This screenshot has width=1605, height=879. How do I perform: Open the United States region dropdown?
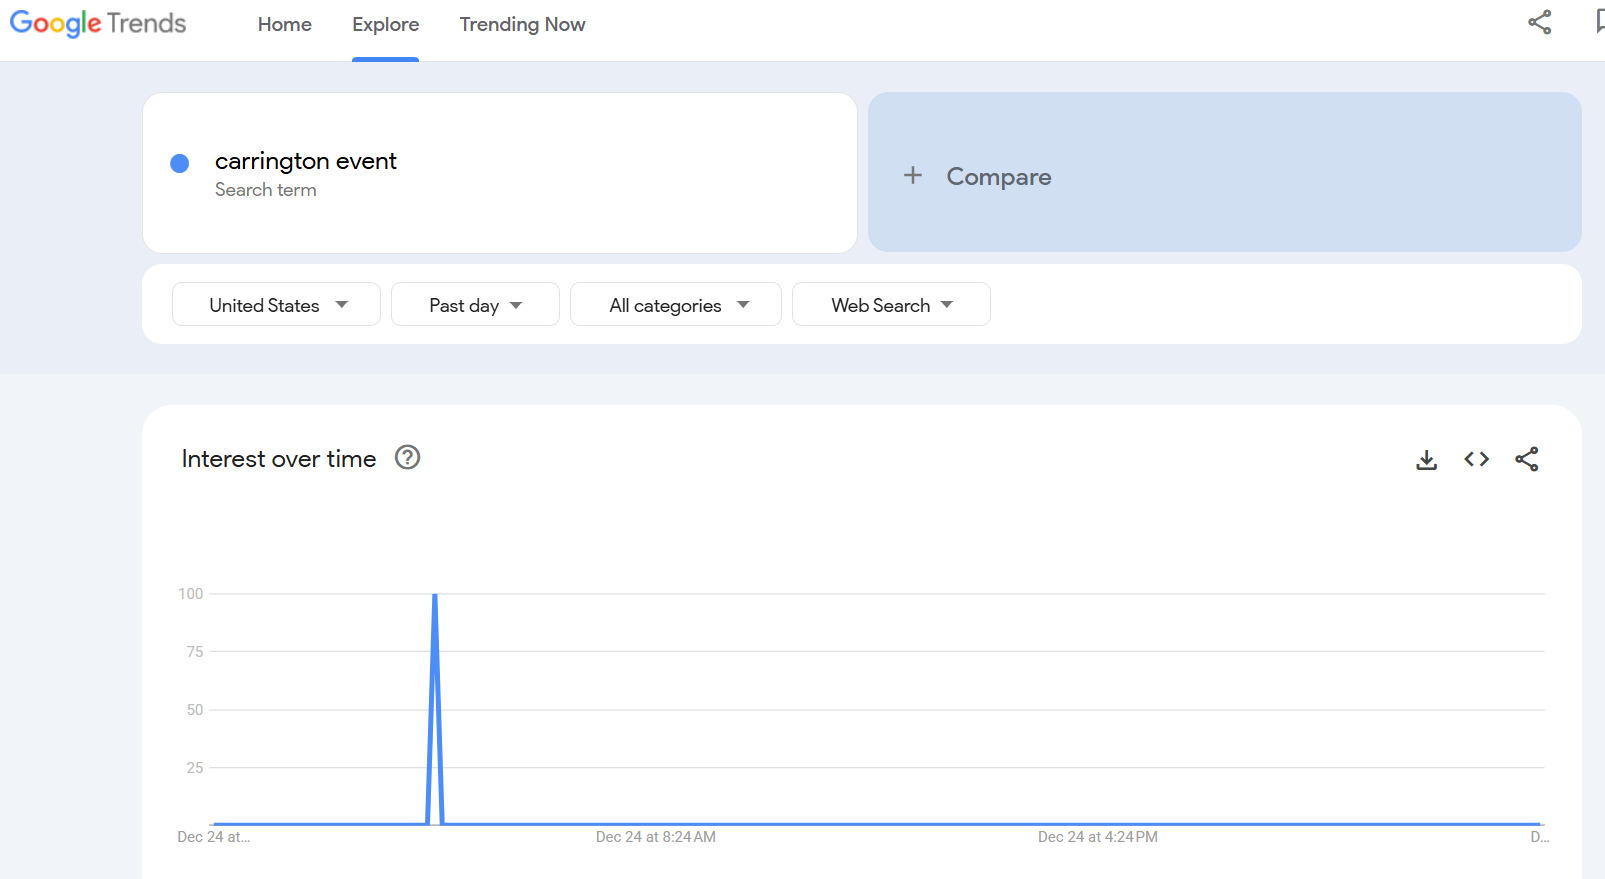pyautogui.click(x=276, y=304)
